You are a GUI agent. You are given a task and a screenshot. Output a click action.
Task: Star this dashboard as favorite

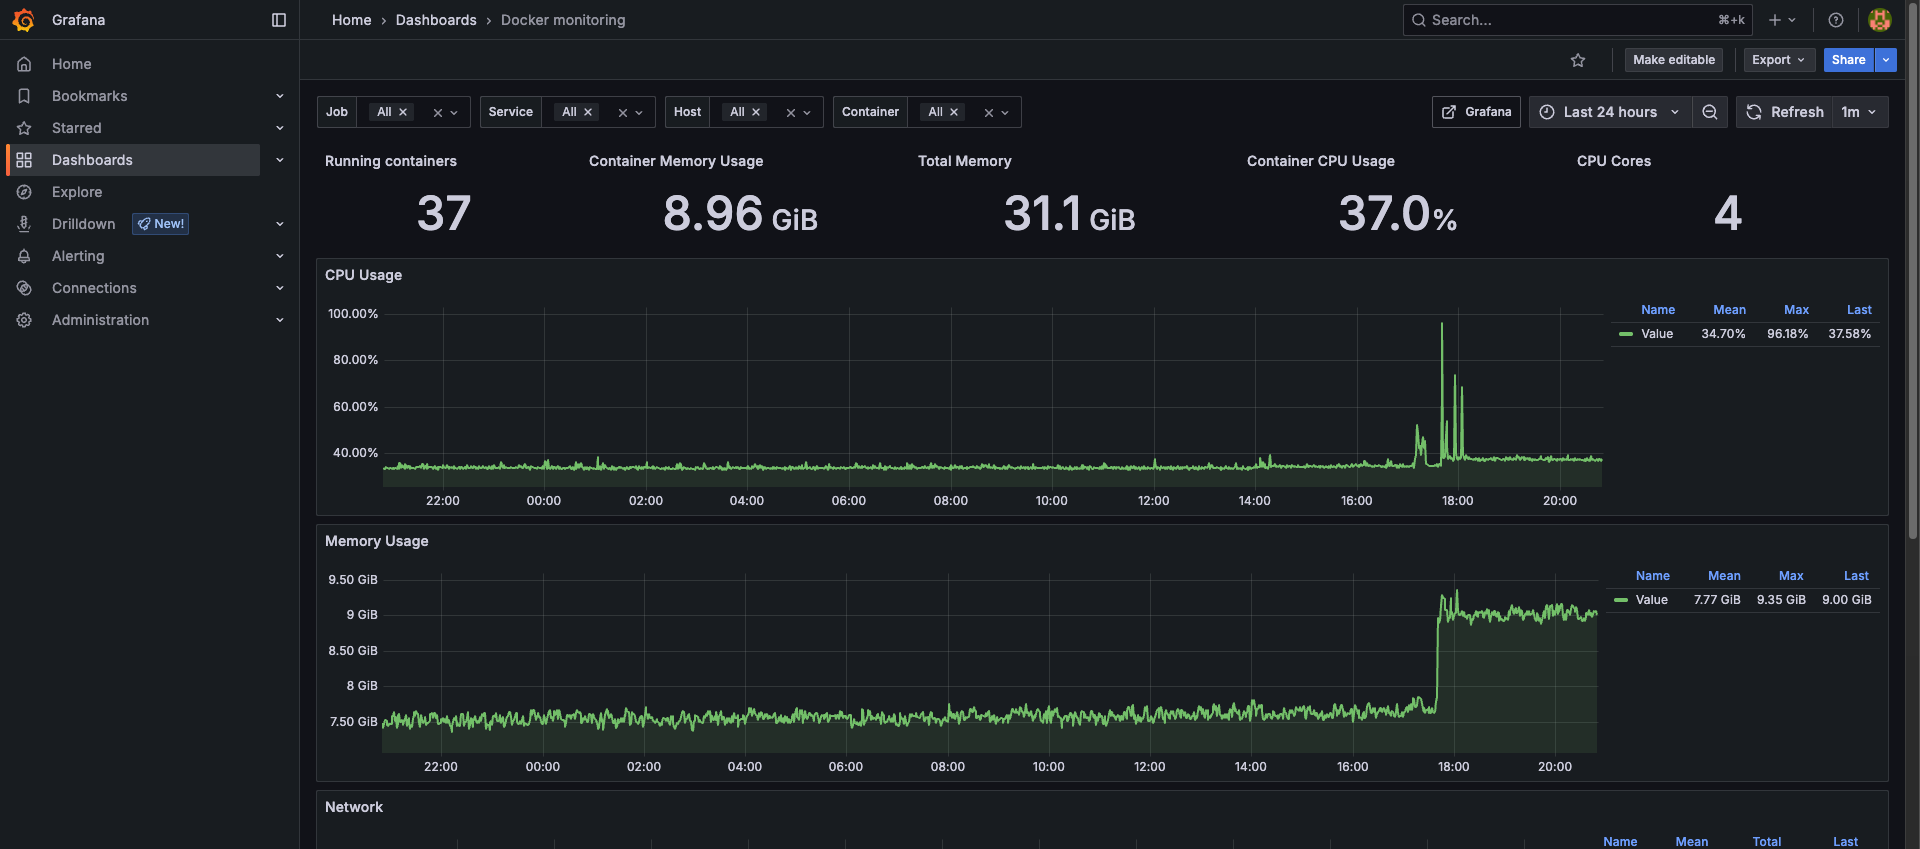pos(1578,60)
